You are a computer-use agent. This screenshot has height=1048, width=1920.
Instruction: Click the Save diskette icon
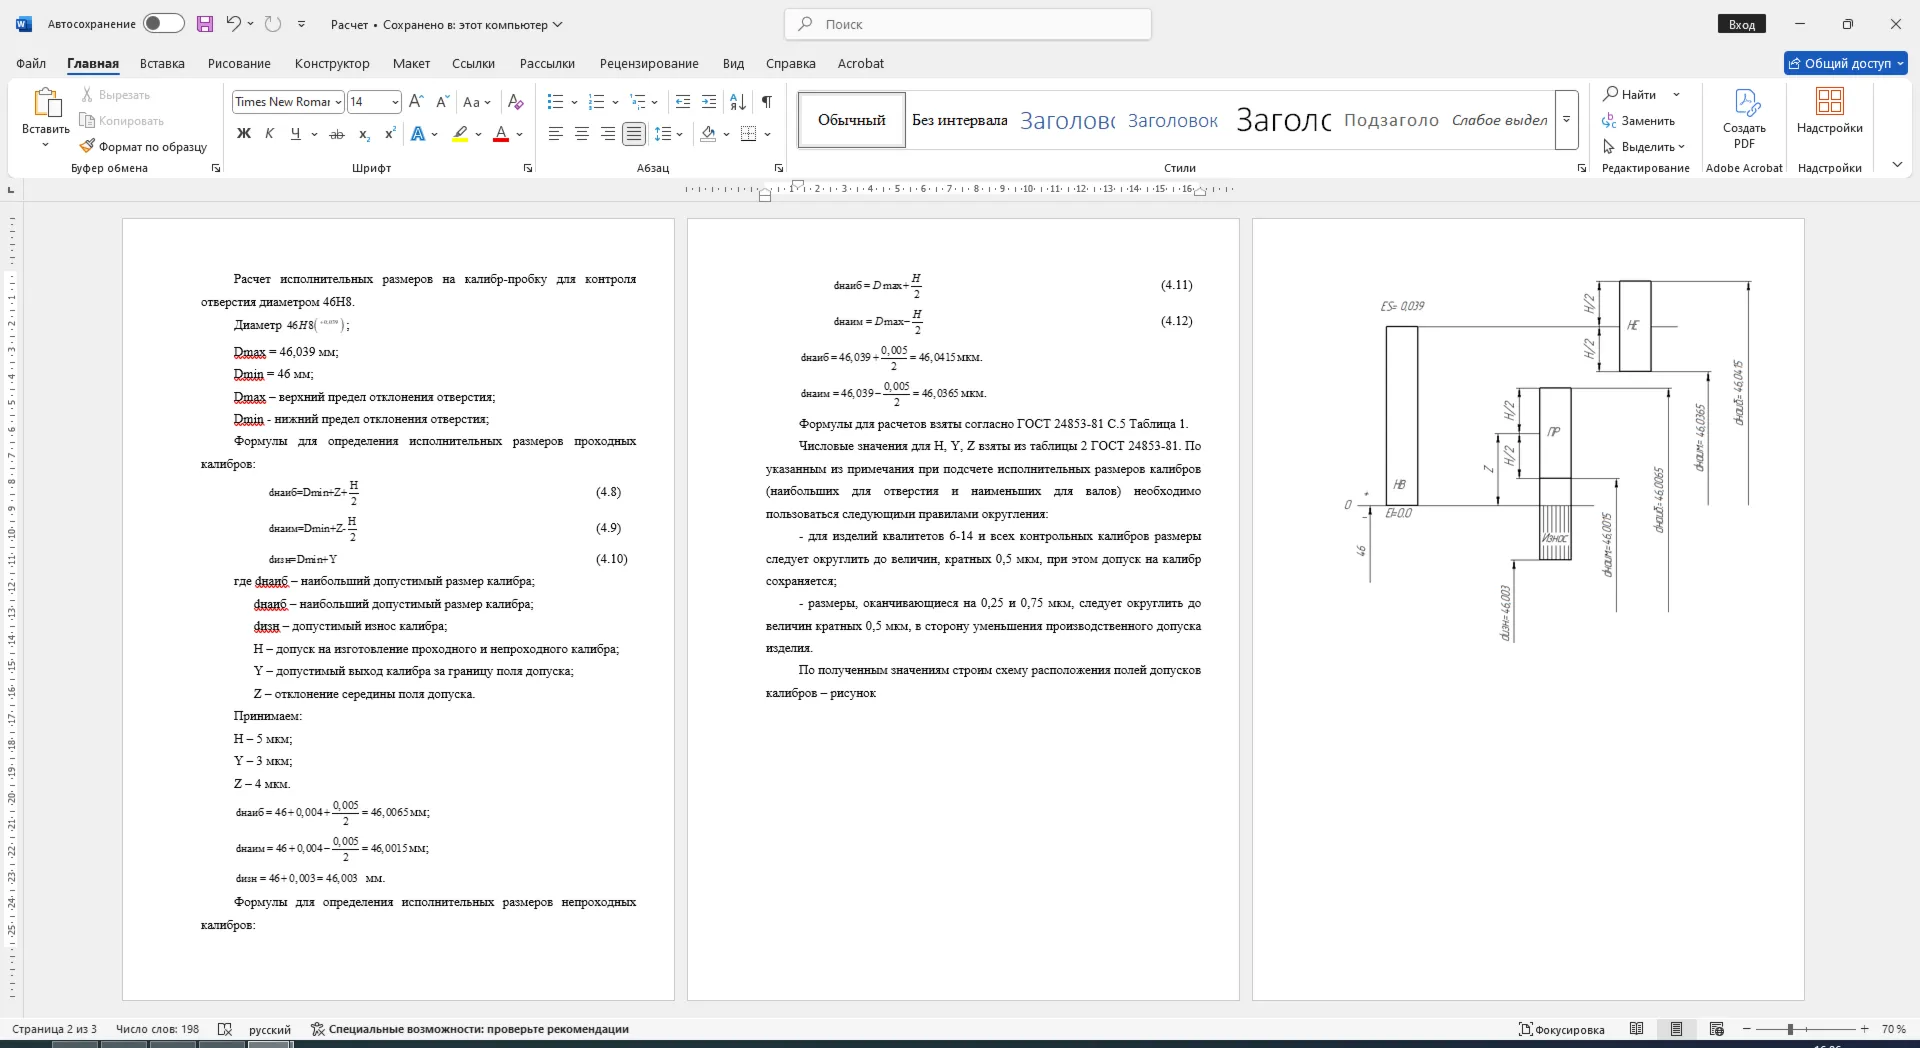point(205,24)
